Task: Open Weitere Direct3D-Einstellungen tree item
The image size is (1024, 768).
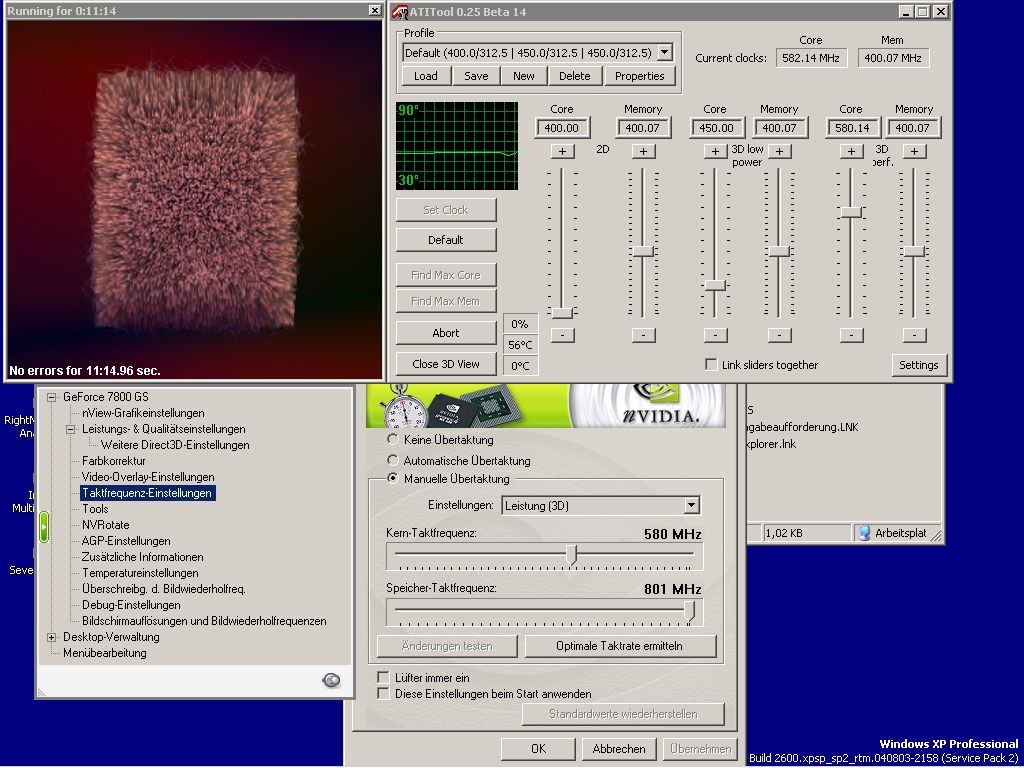Action: tap(175, 445)
